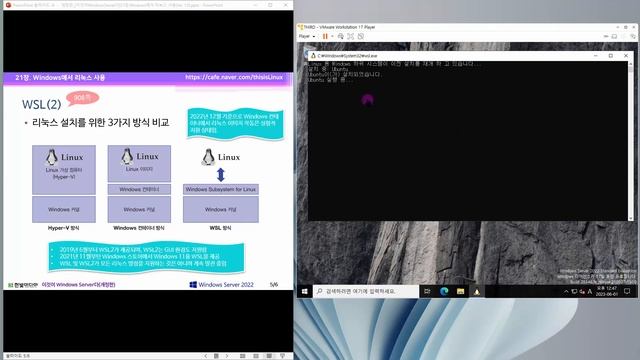This screenshot has width=640, height=360.
Task: Pause the virtual machine in VMware
Action: [x=325, y=36]
